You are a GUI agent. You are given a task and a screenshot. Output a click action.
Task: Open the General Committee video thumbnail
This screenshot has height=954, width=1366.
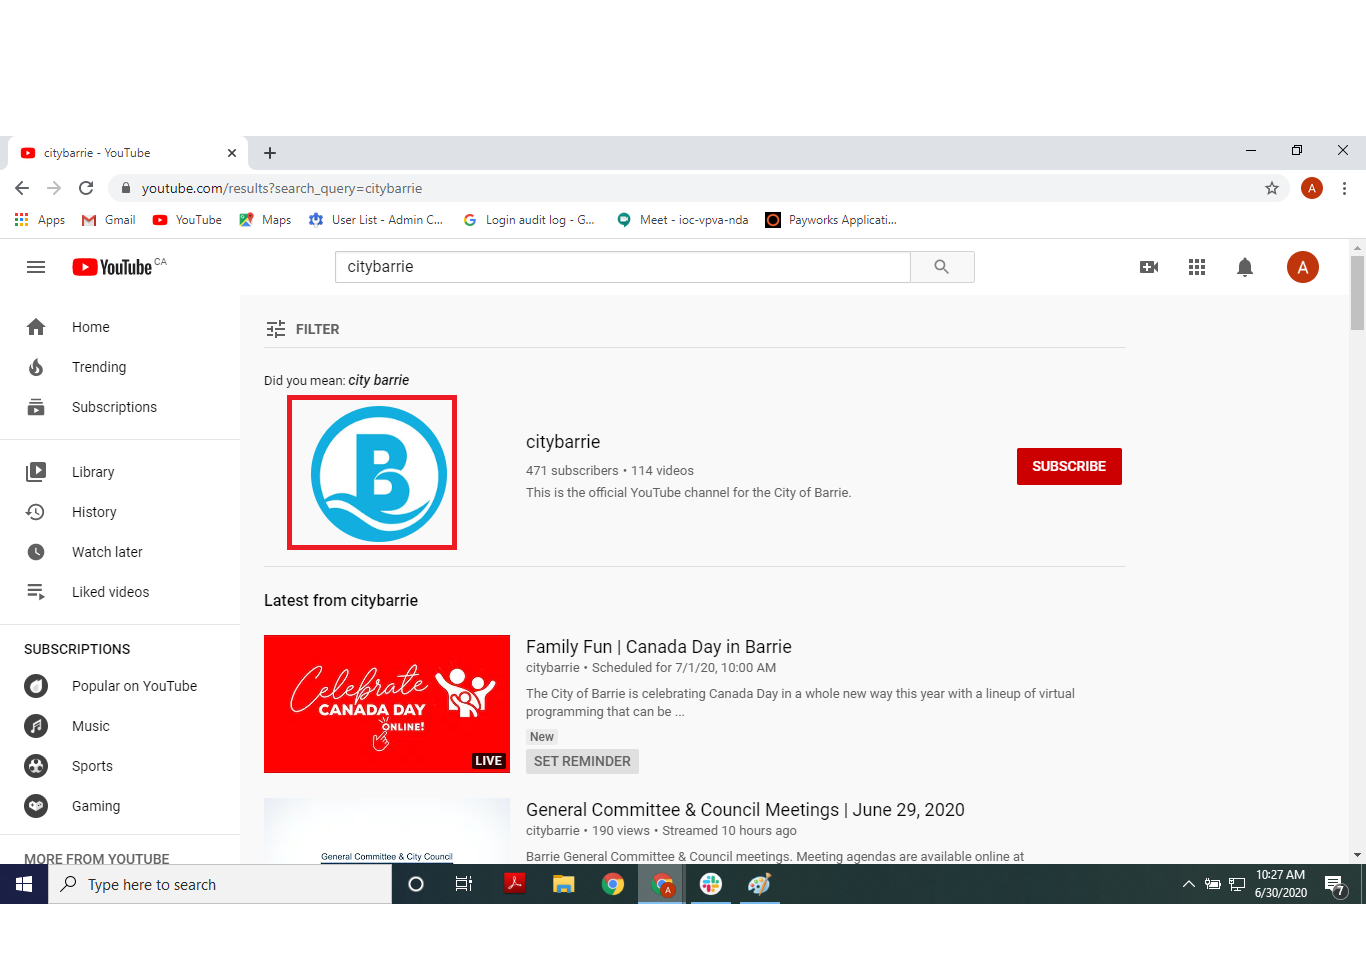point(387,831)
